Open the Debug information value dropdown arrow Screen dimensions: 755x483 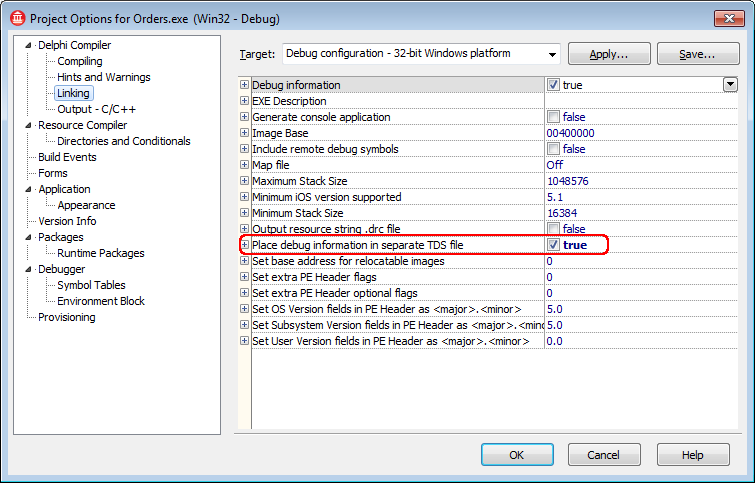[730, 85]
